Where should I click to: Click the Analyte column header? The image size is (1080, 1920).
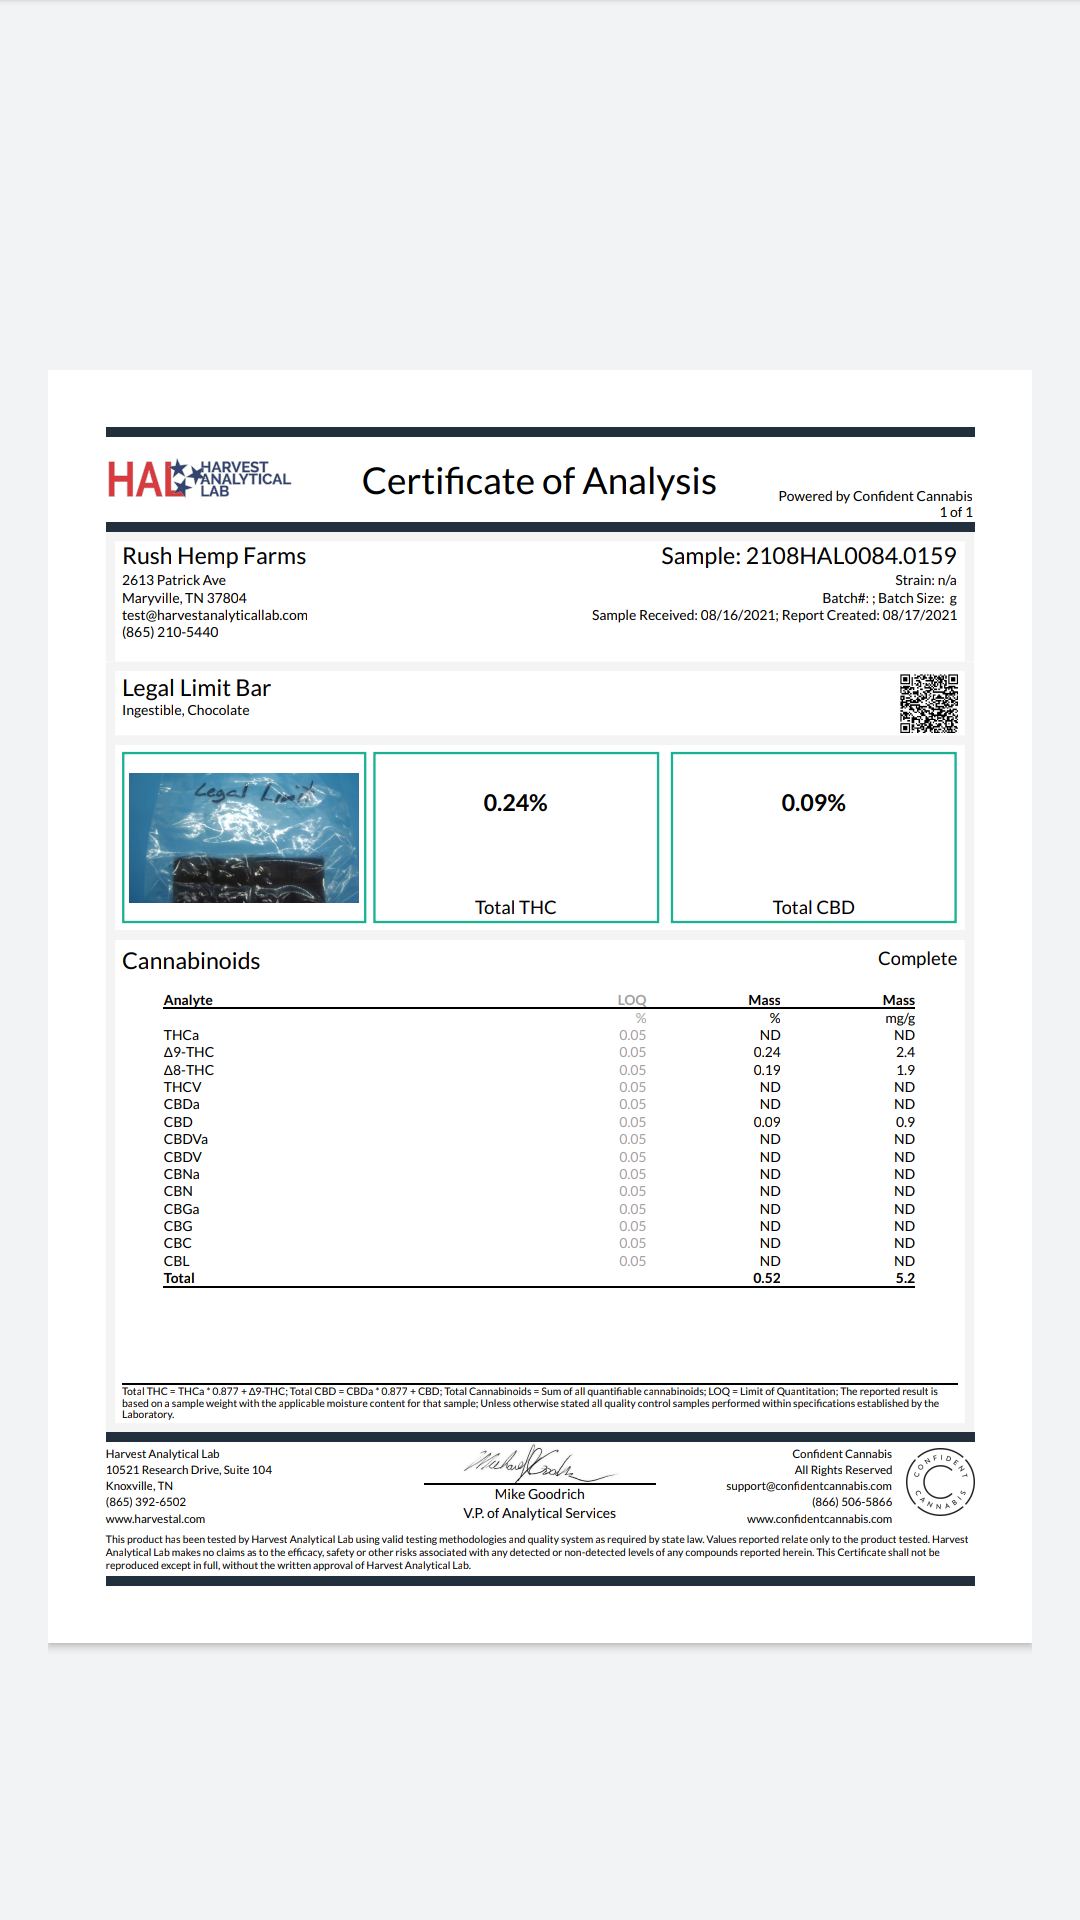point(188,1000)
